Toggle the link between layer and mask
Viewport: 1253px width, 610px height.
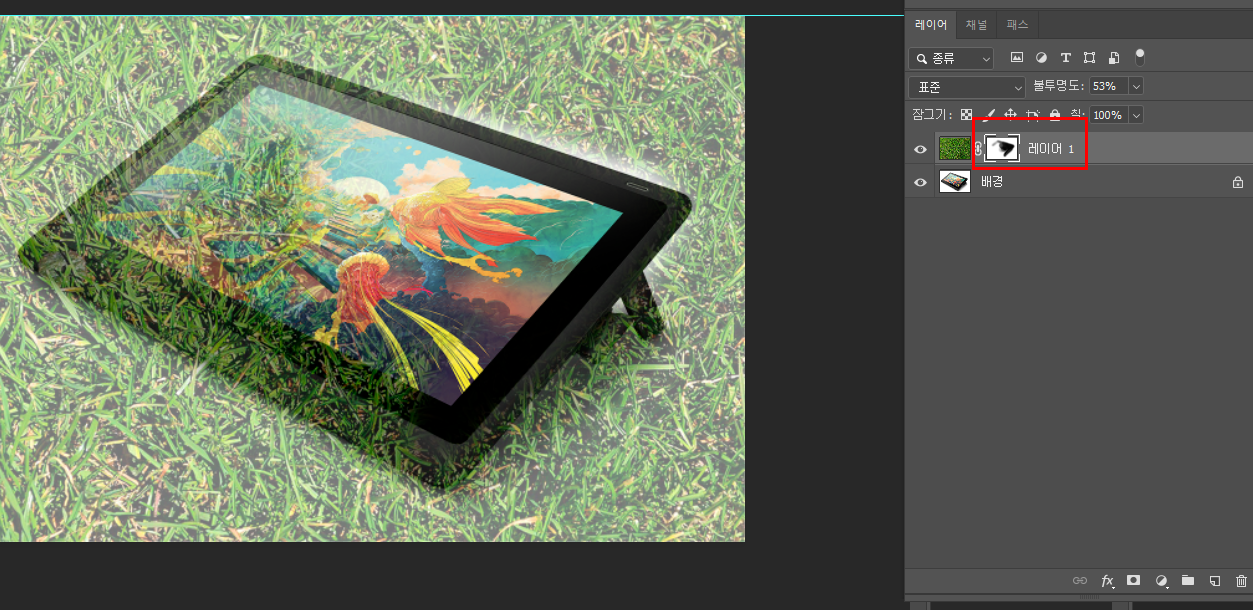pyautogui.click(x=978, y=149)
